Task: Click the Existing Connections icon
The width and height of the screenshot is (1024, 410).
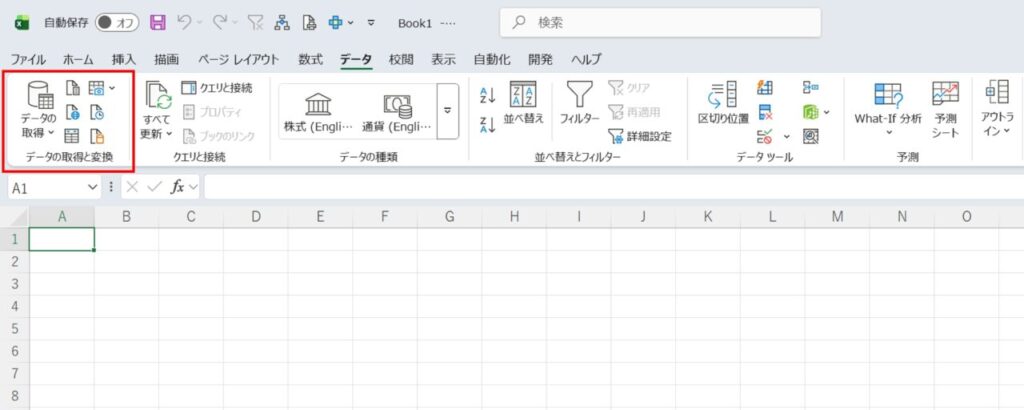Action: (97, 136)
